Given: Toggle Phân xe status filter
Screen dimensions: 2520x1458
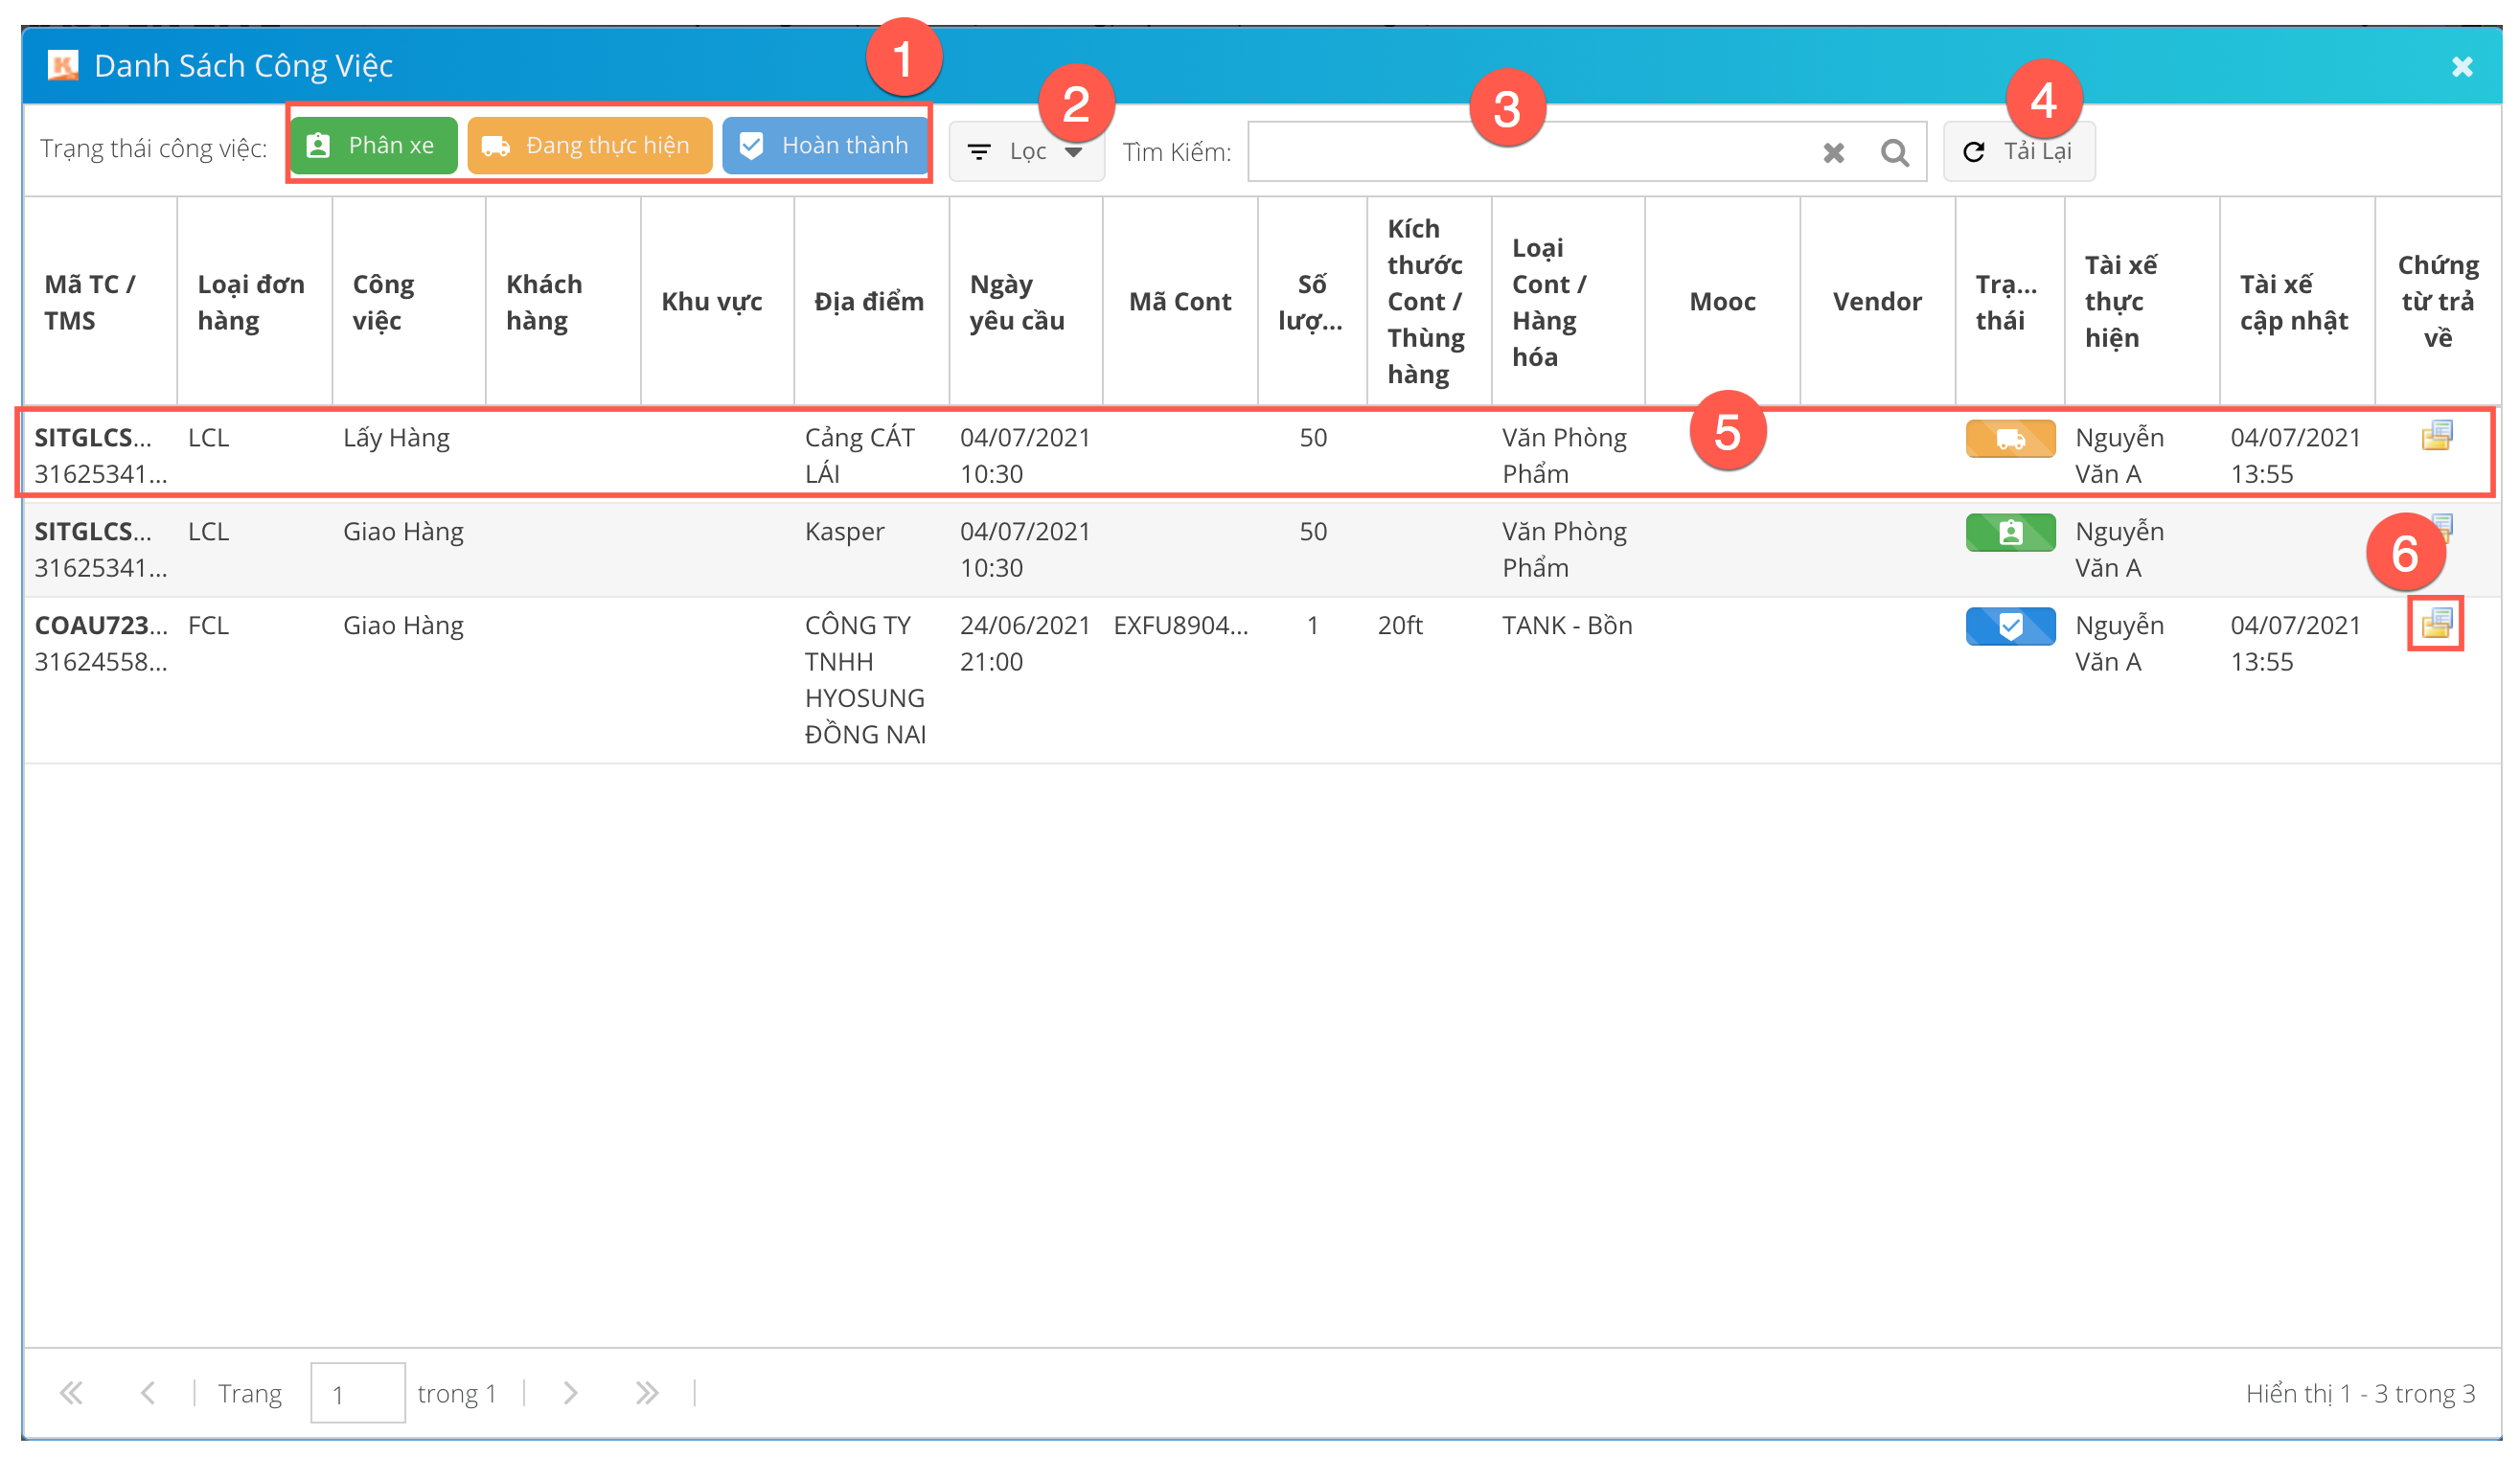Looking at the screenshot, I should (373, 146).
